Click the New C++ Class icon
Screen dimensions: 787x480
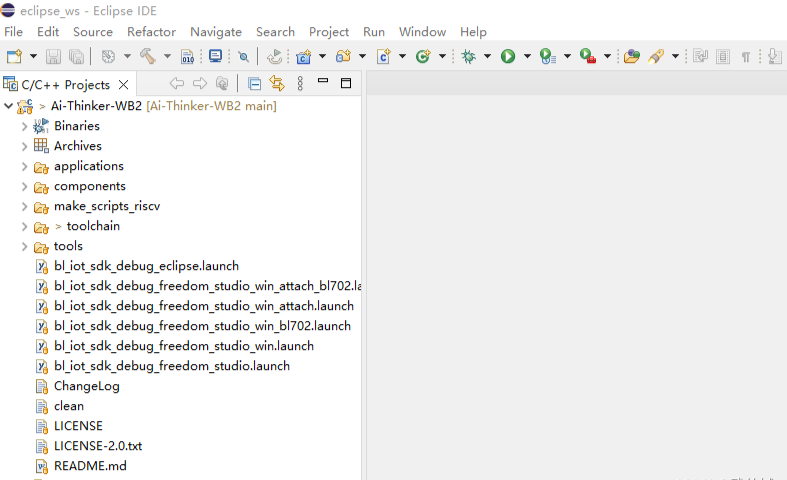[423, 56]
